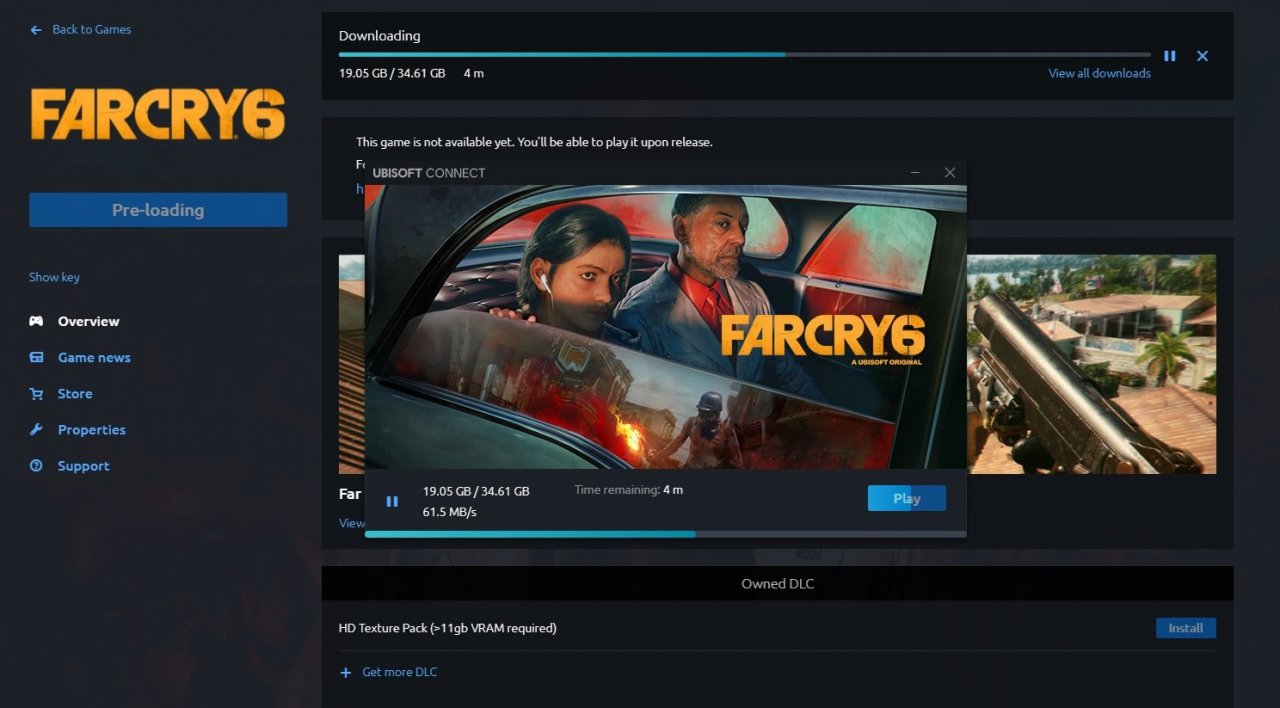Click the download progress bar
This screenshot has width=1280, height=708.
click(x=744, y=54)
